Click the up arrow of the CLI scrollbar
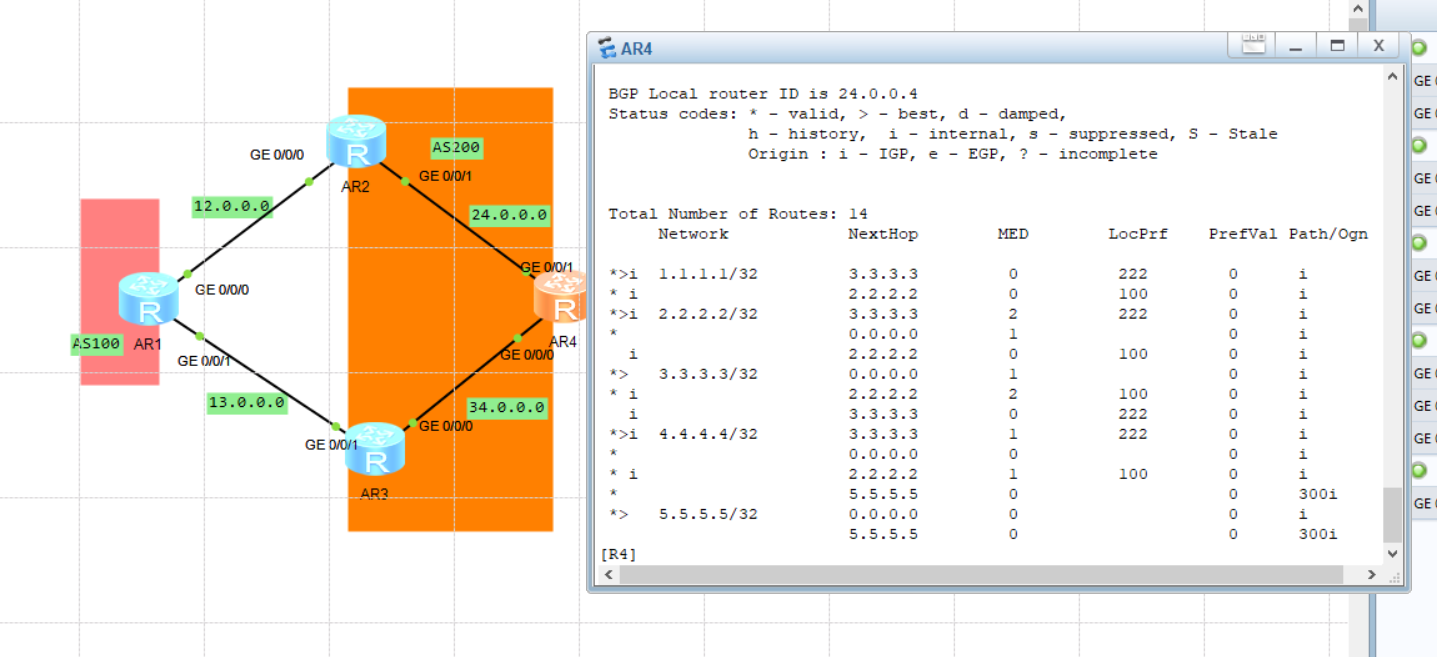The image size is (1437, 657). tap(1393, 74)
